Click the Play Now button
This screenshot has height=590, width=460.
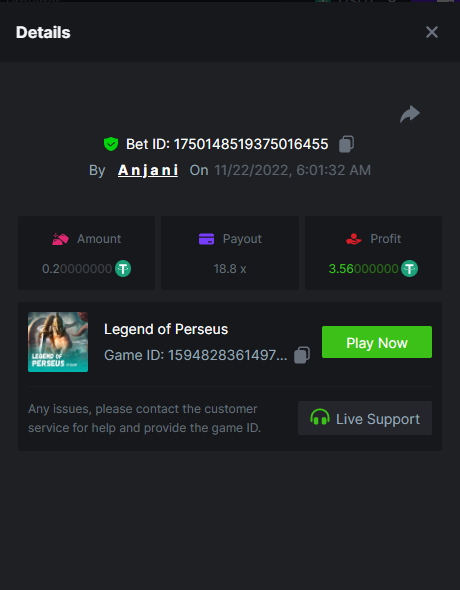pyautogui.click(x=377, y=342)
